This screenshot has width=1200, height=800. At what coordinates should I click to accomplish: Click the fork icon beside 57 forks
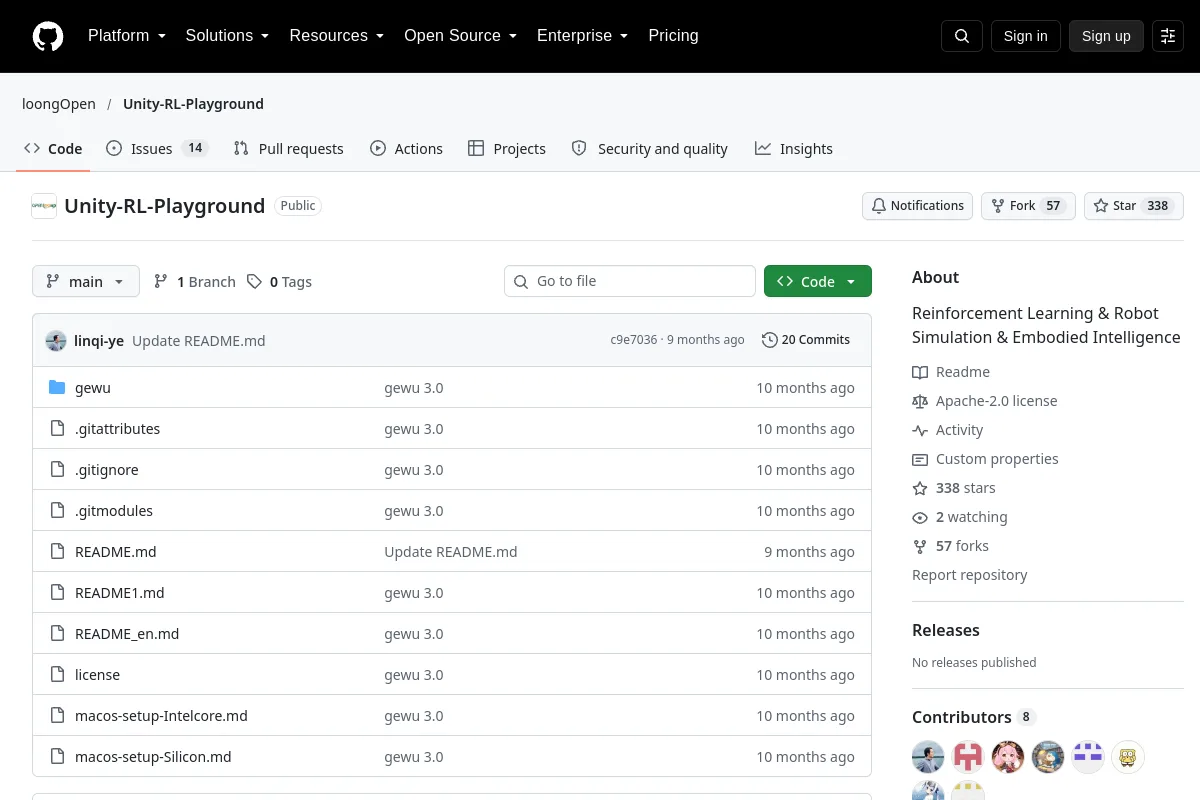point(920,546)
